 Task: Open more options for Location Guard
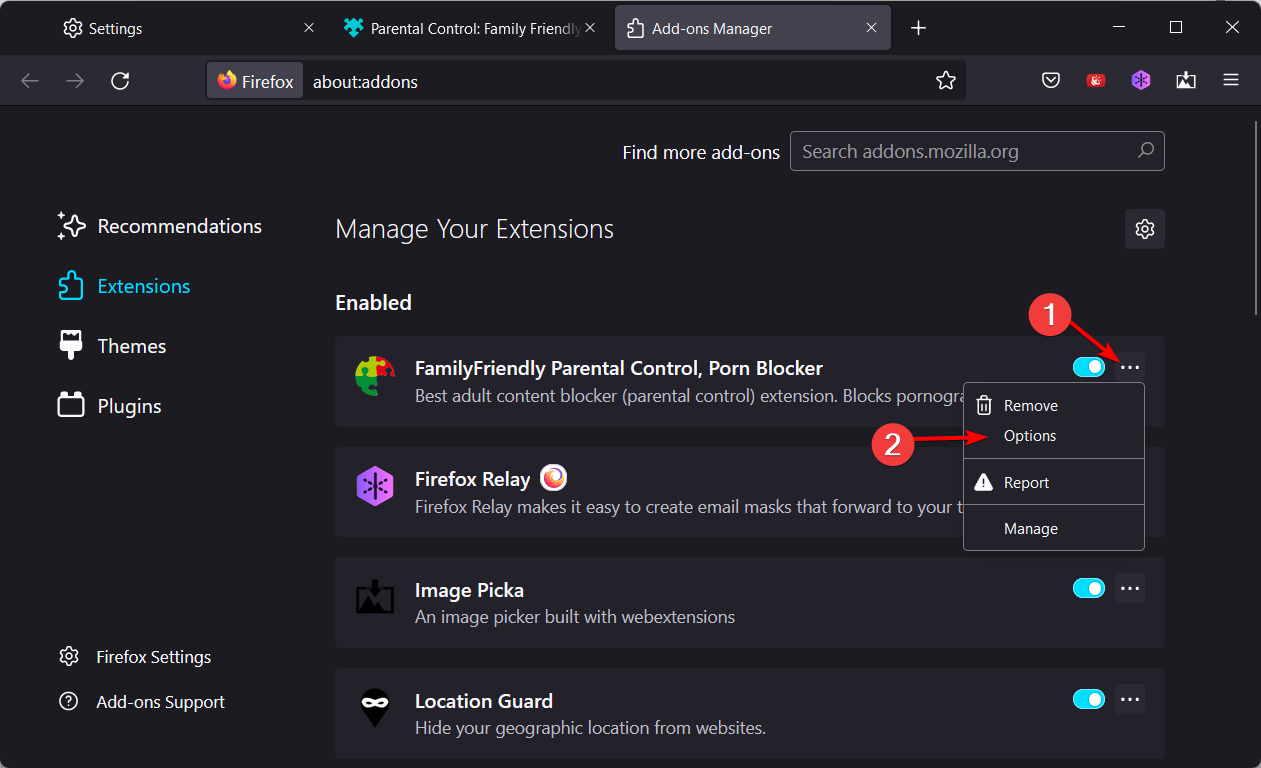click(1130, 699)
